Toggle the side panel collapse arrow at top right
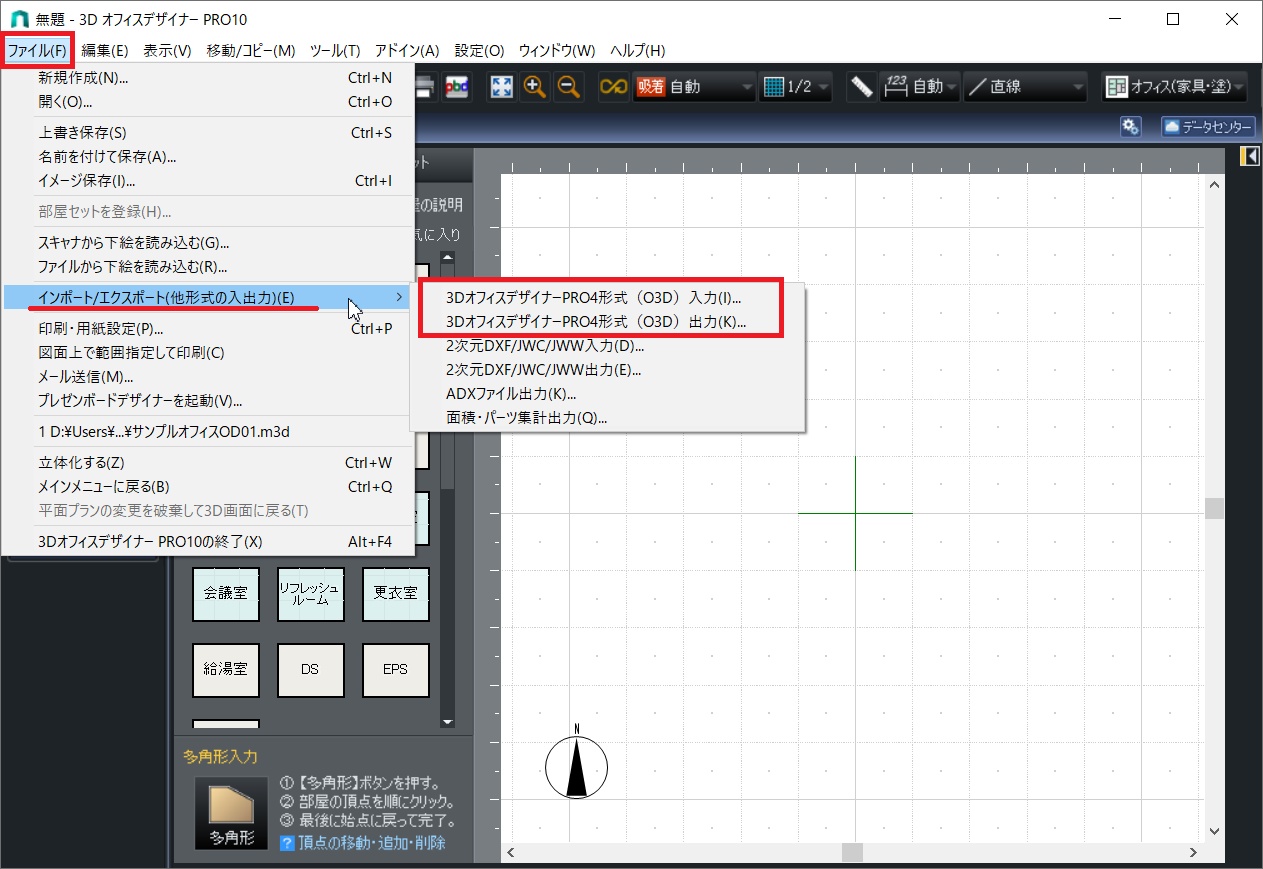The image size is (1263, 869). tap(1249, 156)
